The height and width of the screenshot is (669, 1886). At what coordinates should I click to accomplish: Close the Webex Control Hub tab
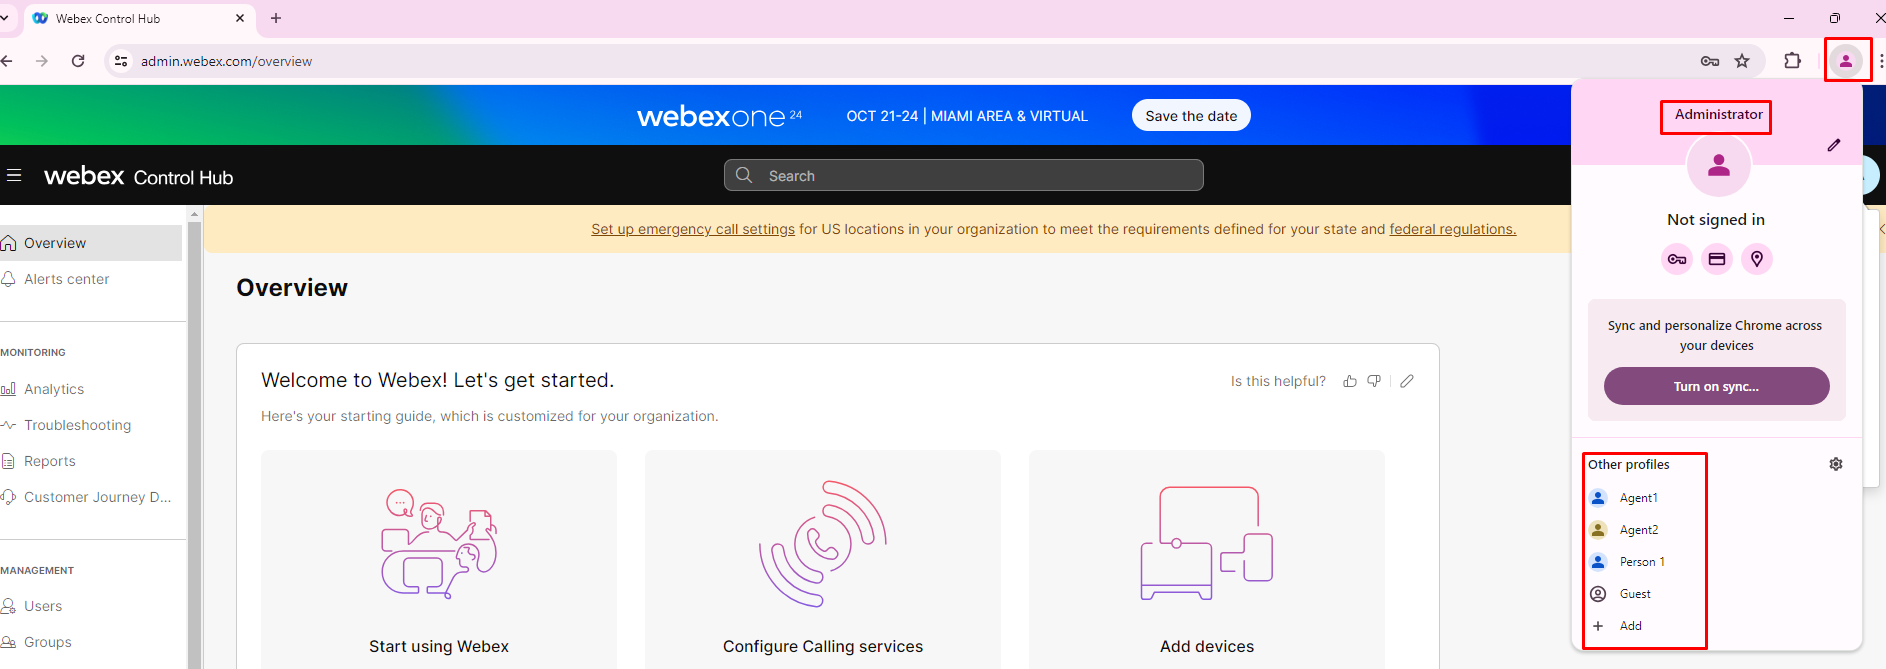tap(240, 18)
